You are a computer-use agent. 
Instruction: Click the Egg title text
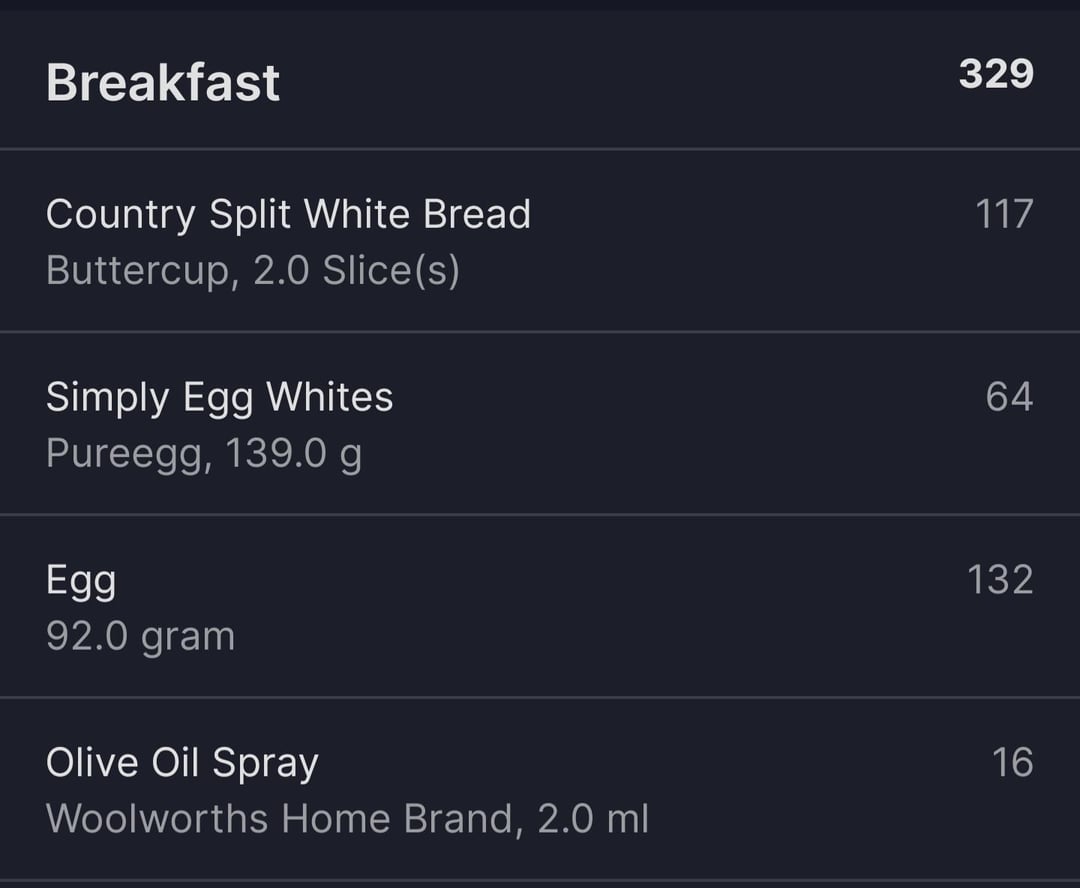click(81, 582)
